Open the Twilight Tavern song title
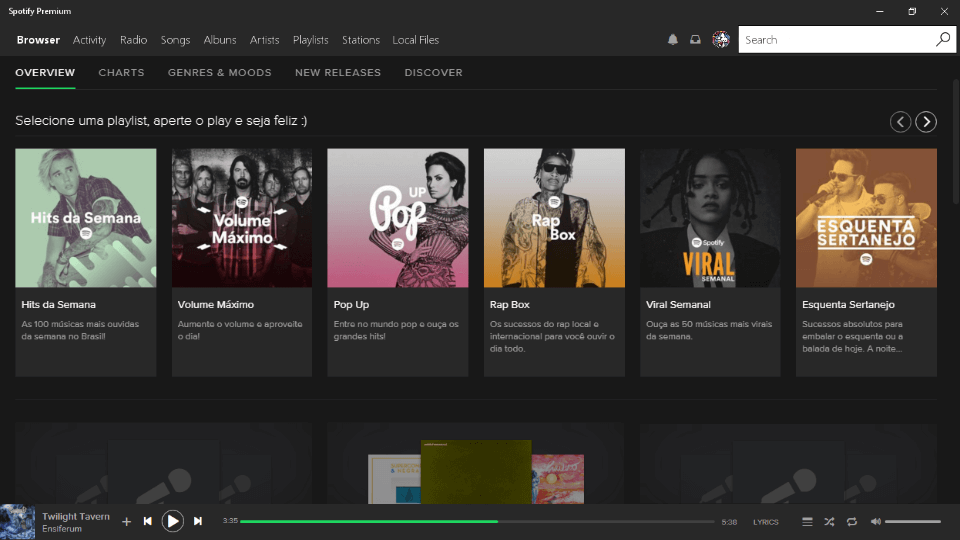 coord(76,517)
